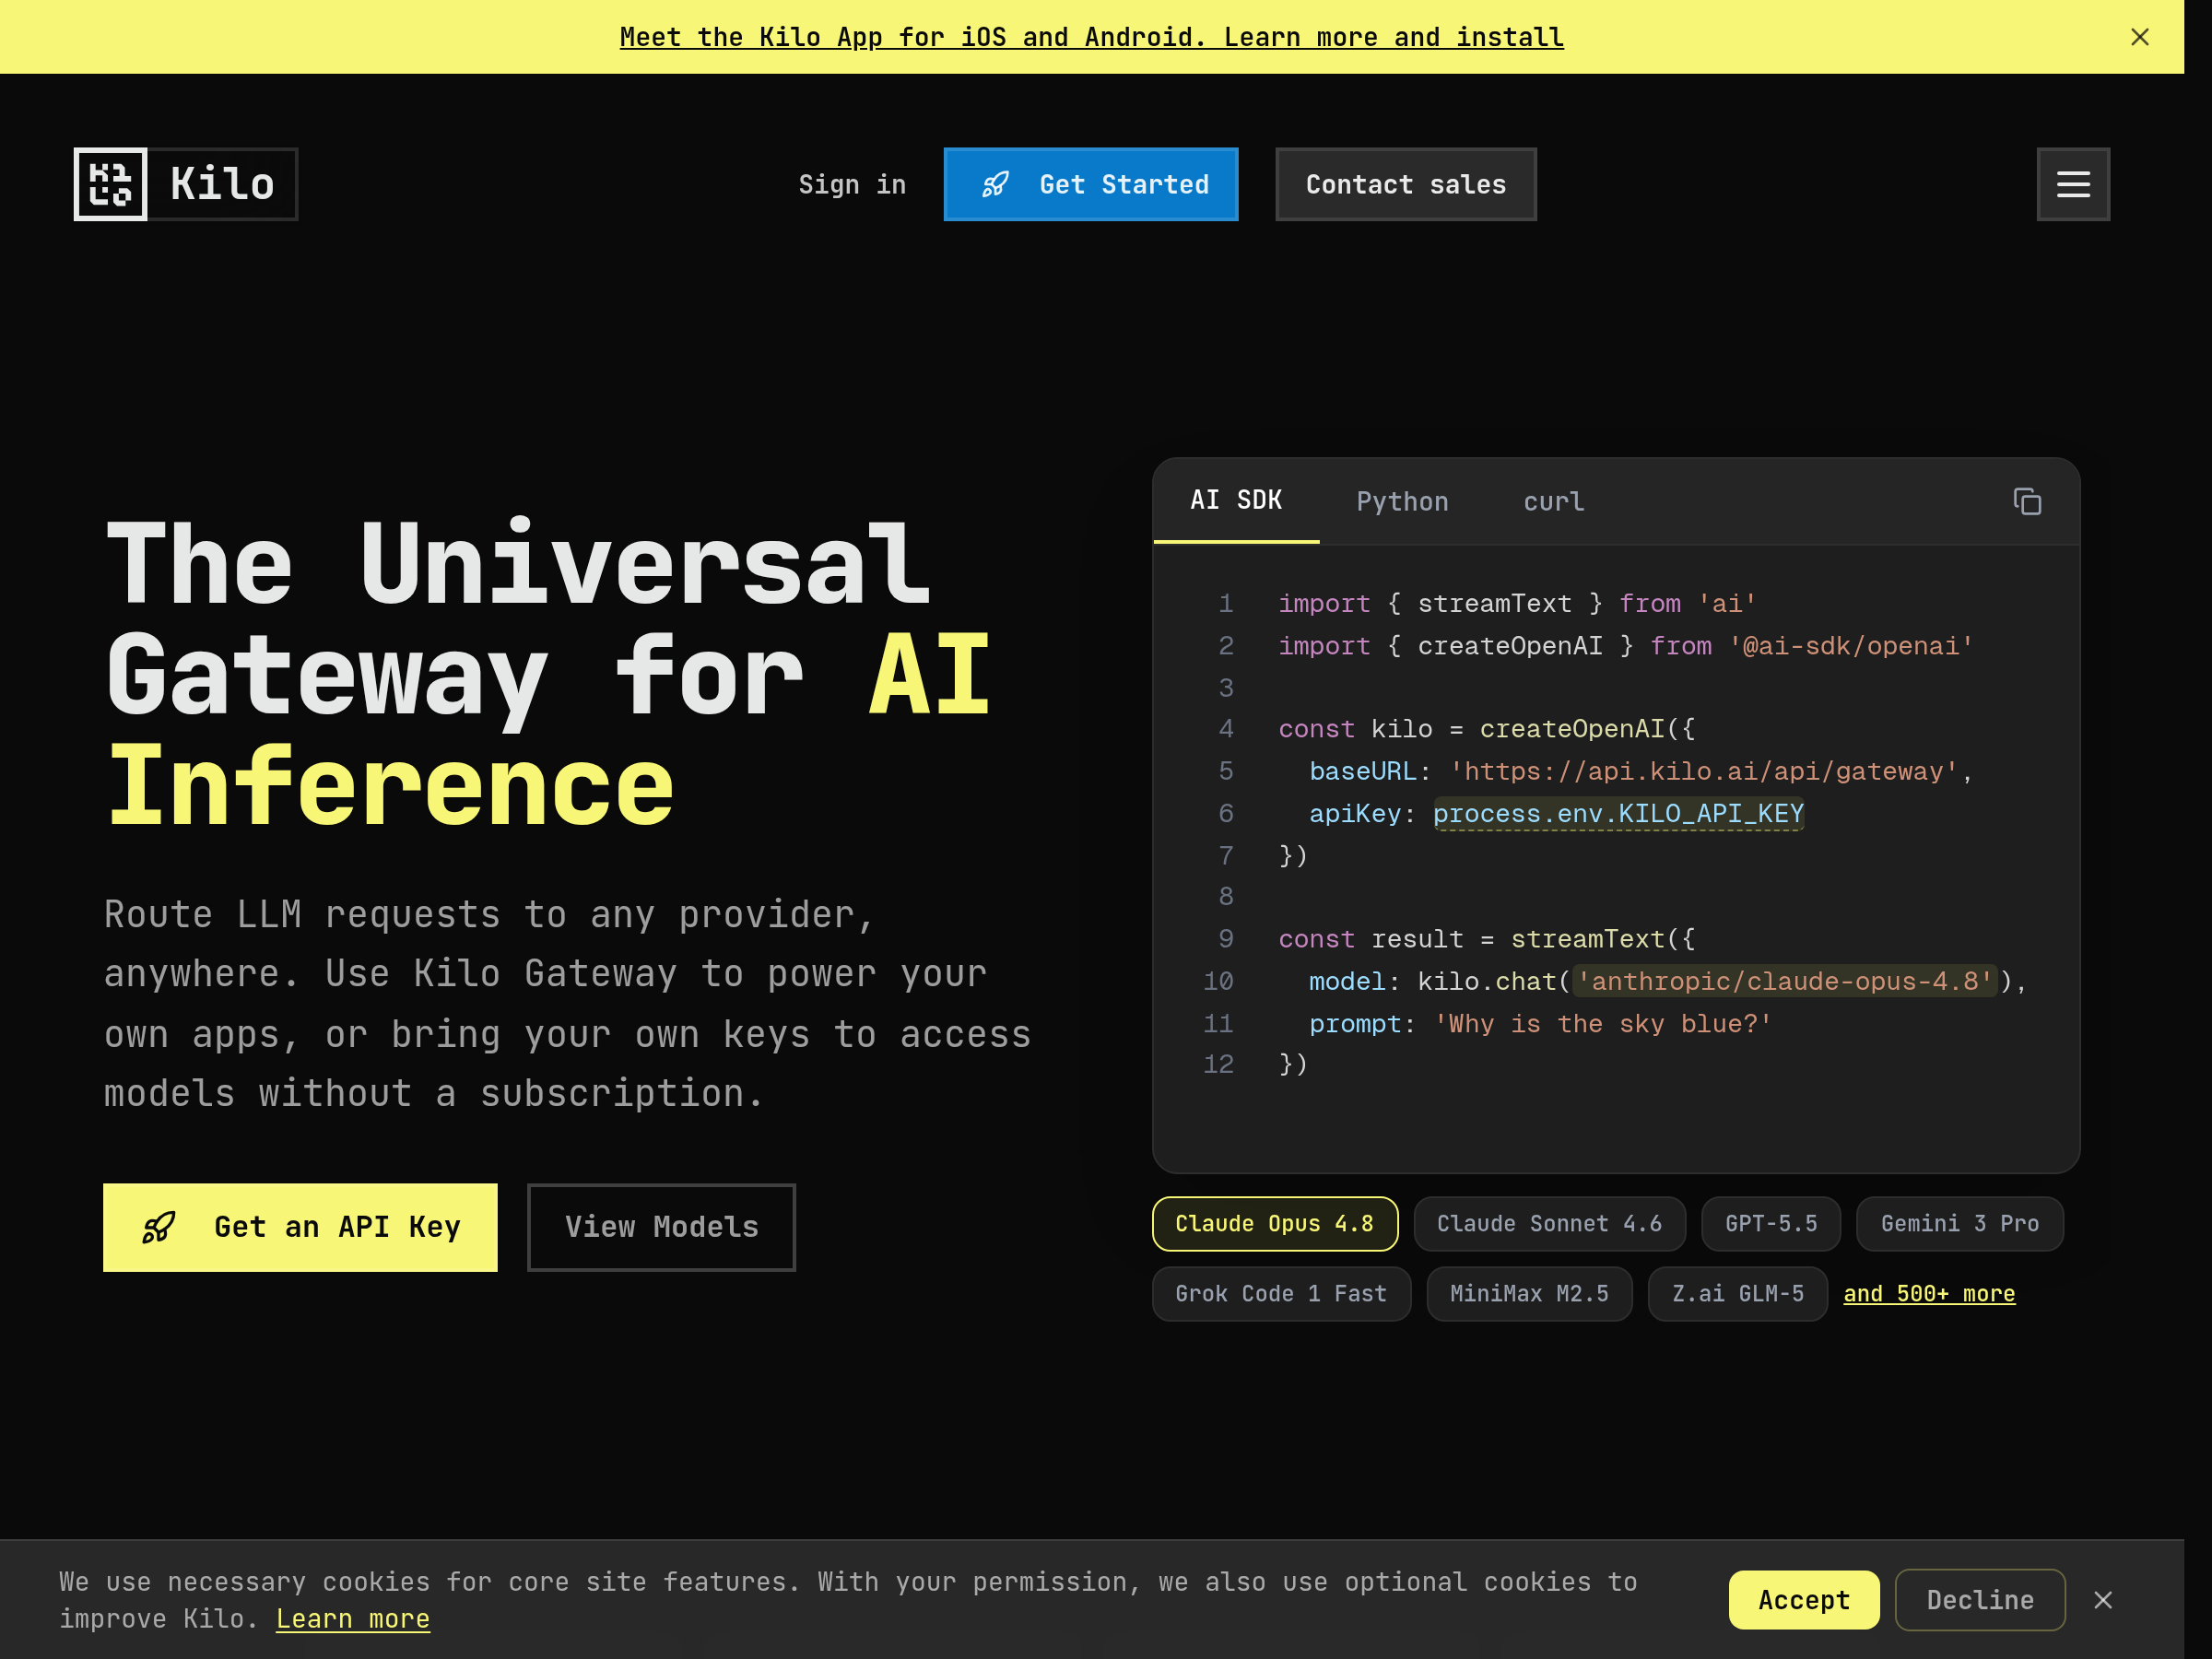Open the cookie Learn more link
Viewport: 2212px width, 1659px height.
tap(352, 1618)
